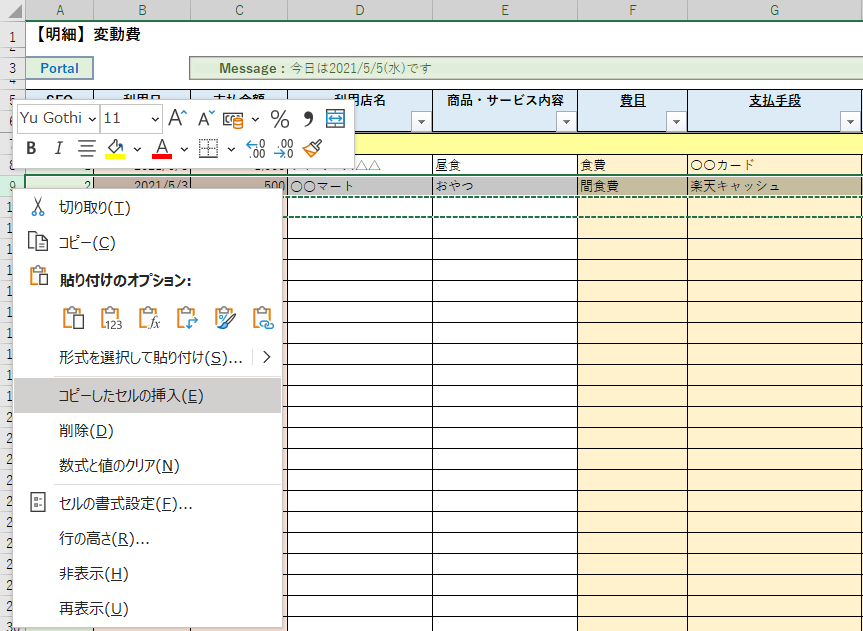Screen dimensions: 863x631
Task: Toggle italic formatting in mini toolbar
Action: (x=58, y=148)
